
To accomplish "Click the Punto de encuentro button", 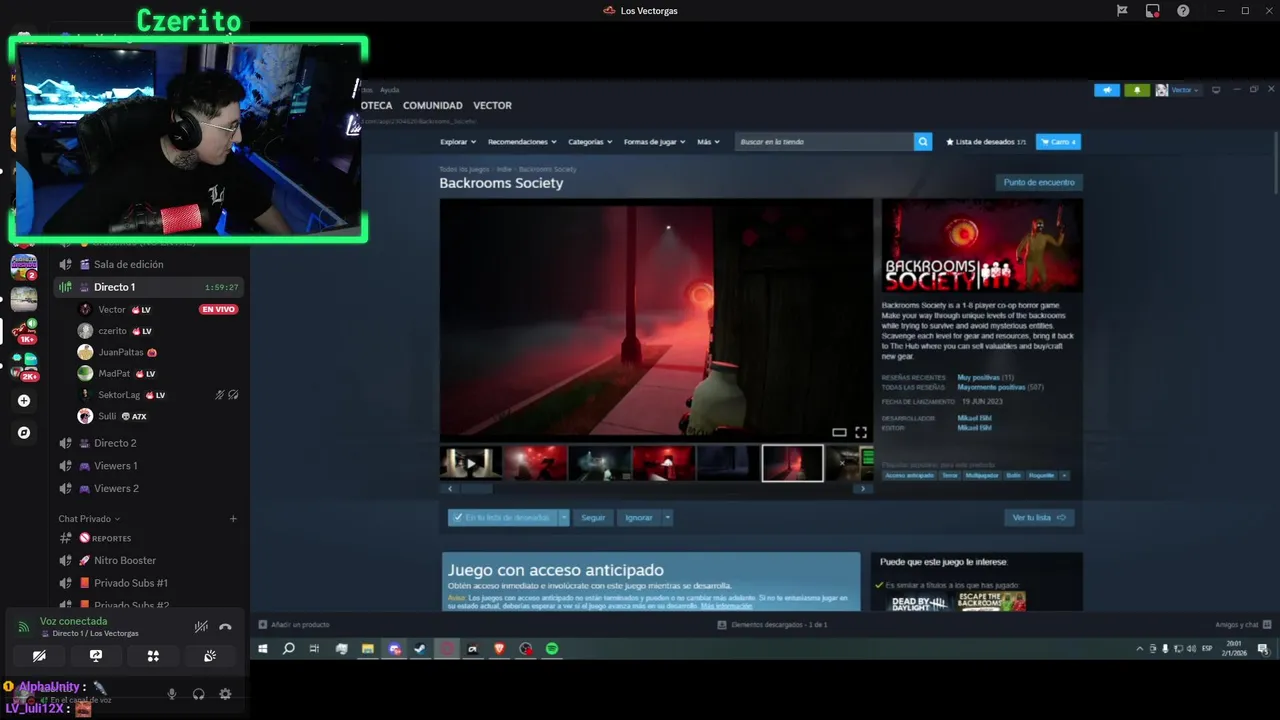I will (1039, 183).
